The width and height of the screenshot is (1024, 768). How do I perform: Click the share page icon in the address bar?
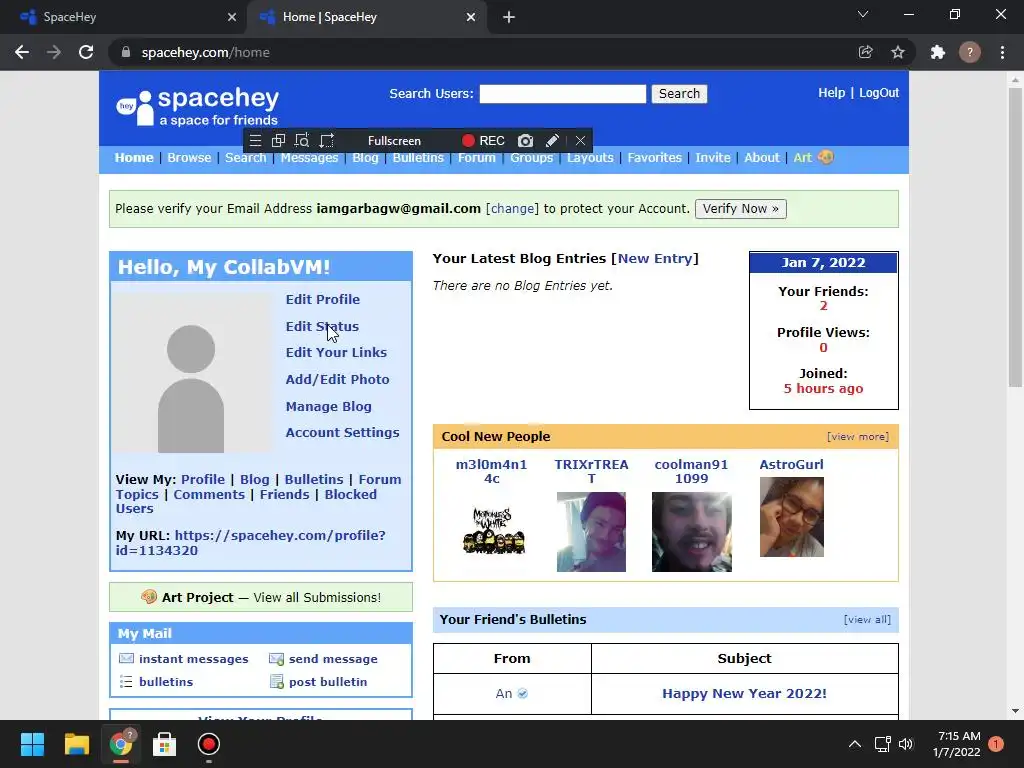tap(865, 52)
